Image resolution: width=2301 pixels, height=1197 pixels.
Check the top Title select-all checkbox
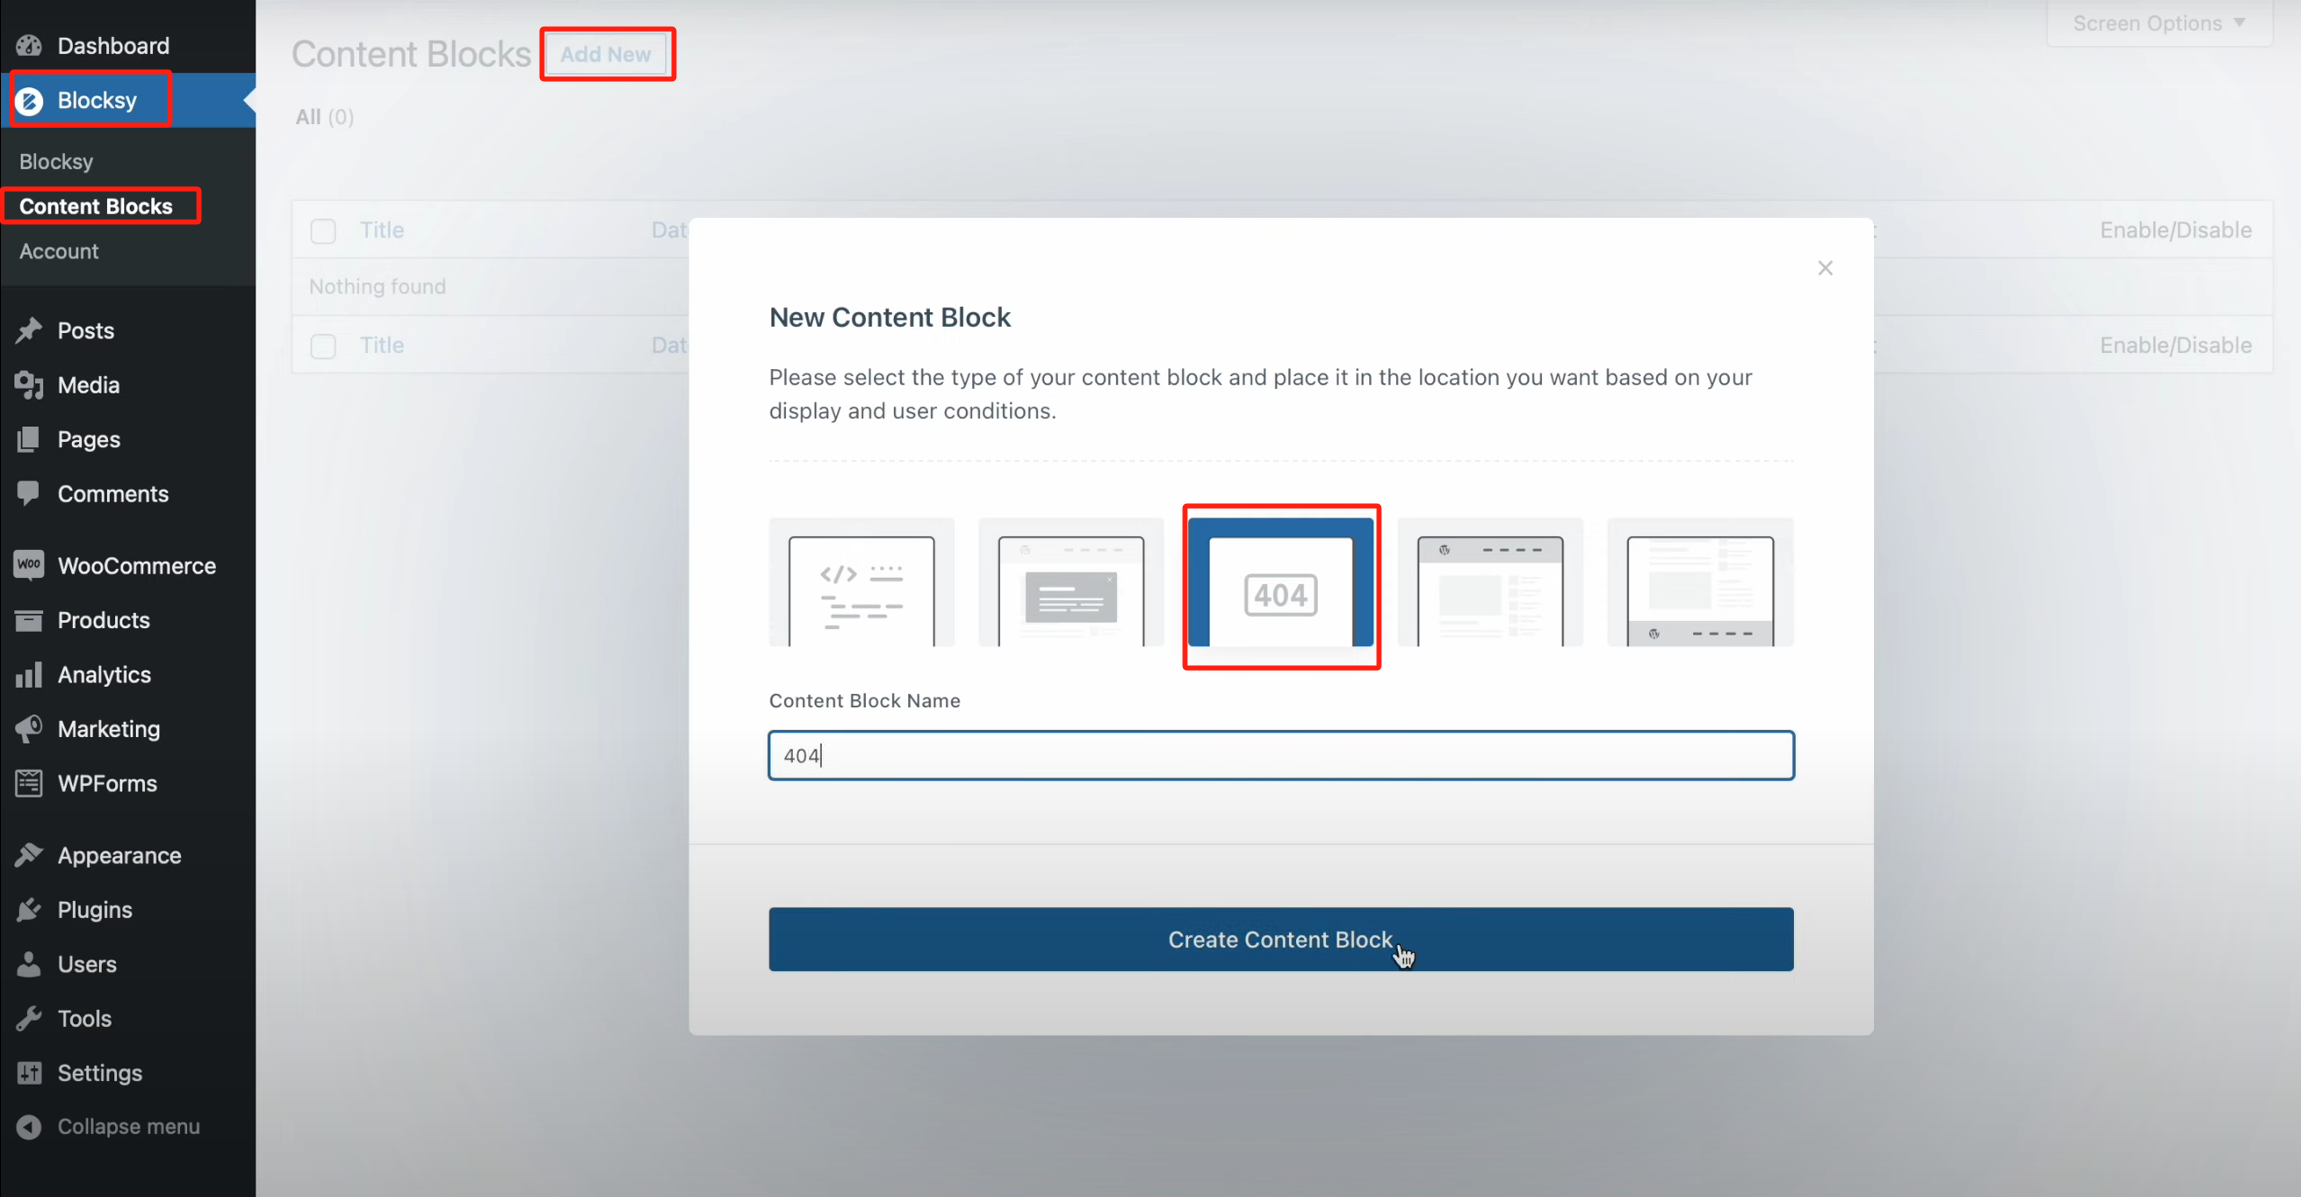click(323, 230)
